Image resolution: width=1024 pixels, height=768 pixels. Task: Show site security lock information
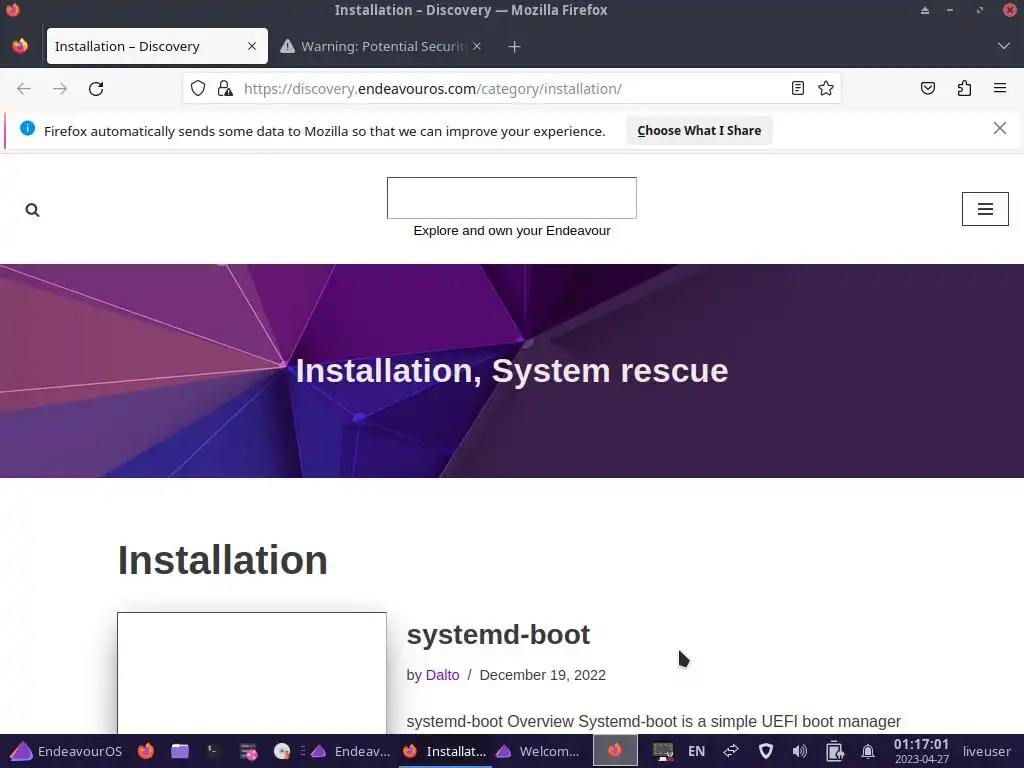pos(225,88)
